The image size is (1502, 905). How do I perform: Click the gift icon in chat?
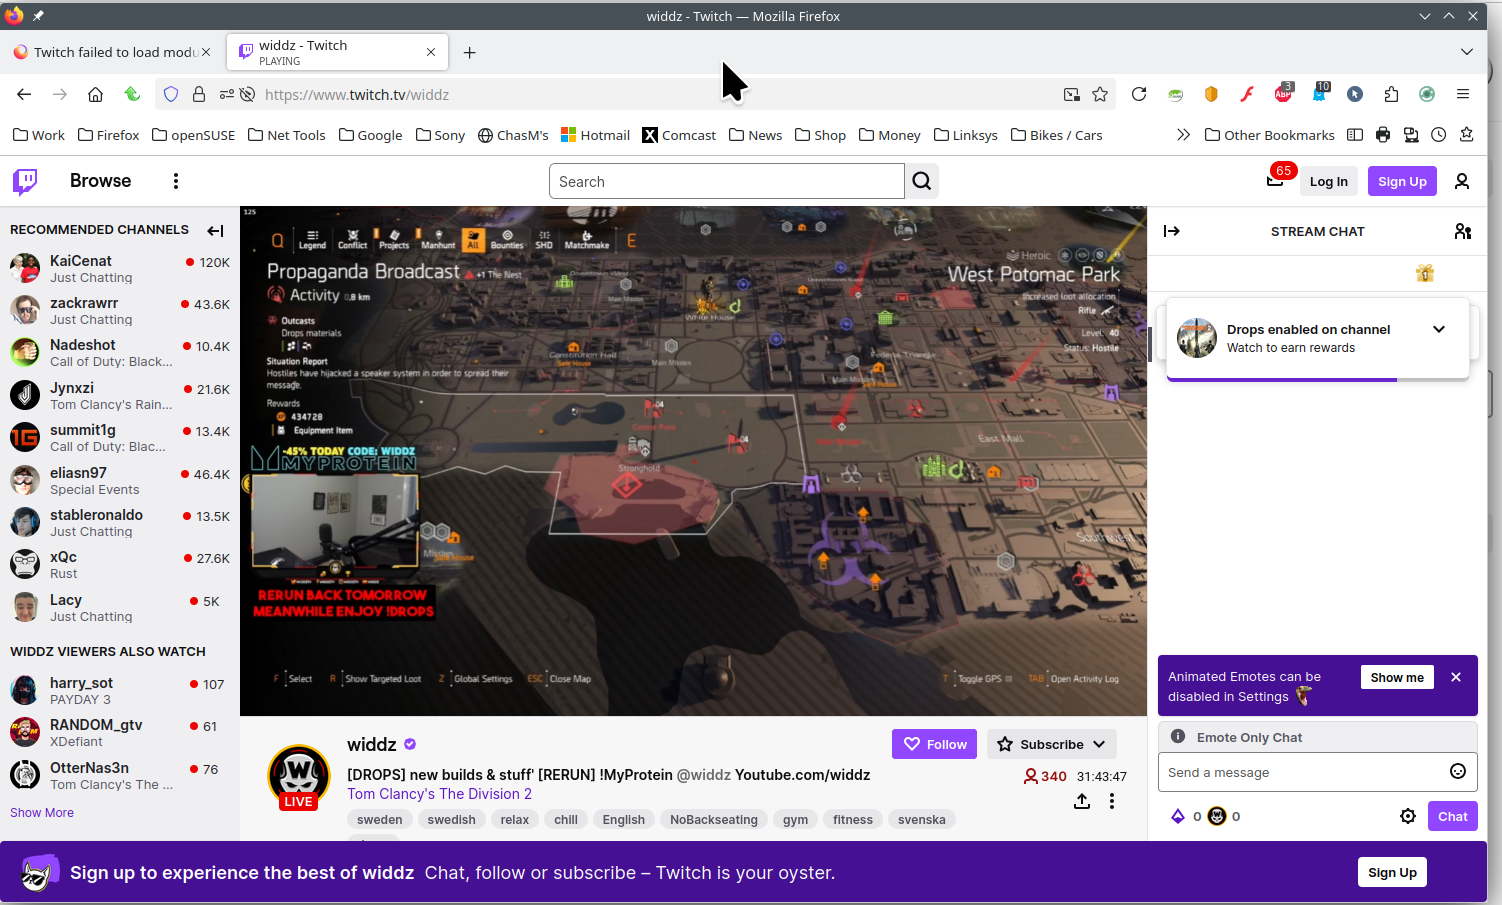(1425, 273)
